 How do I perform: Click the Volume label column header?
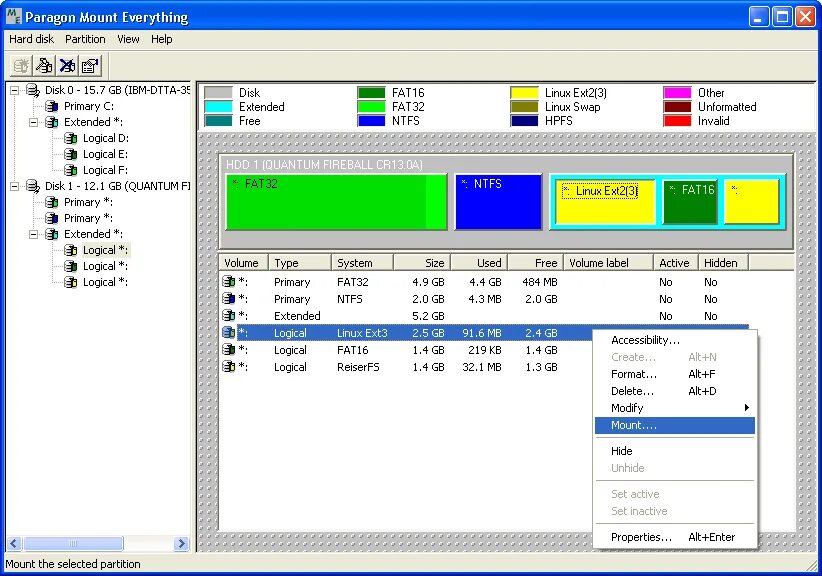point(608,263)
